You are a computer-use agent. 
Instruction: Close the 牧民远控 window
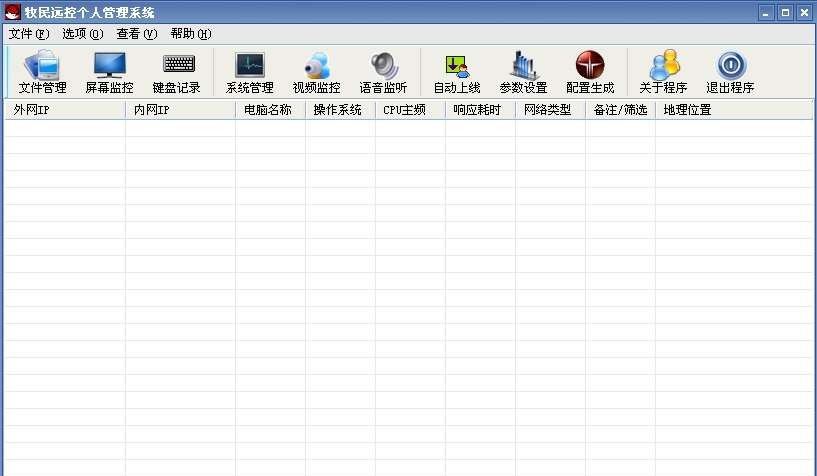click(x=804, y=13)
